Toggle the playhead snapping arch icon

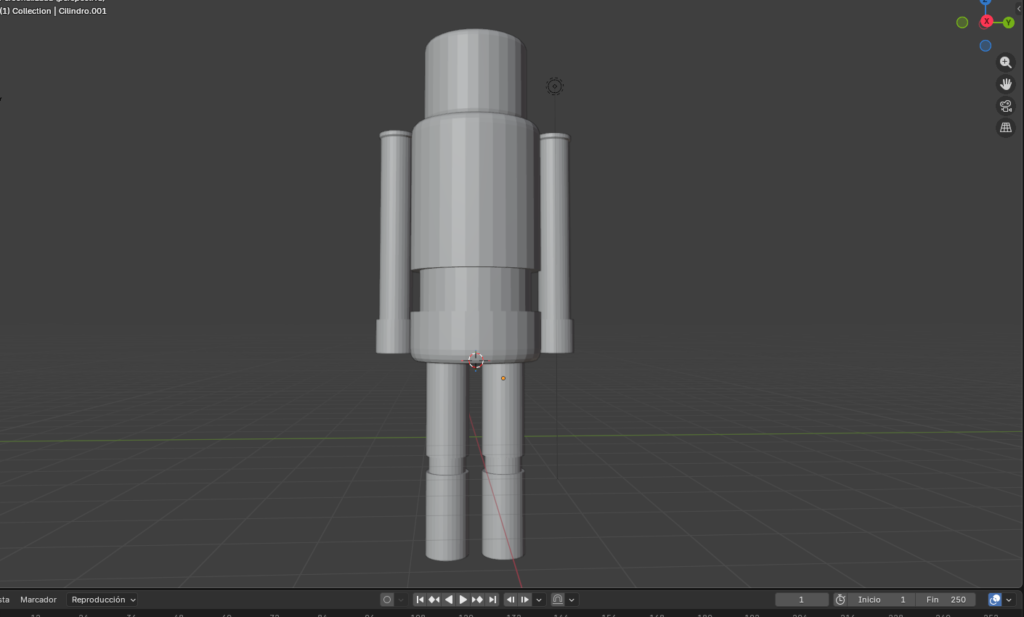pyautogui.click(x=557, y=599)
